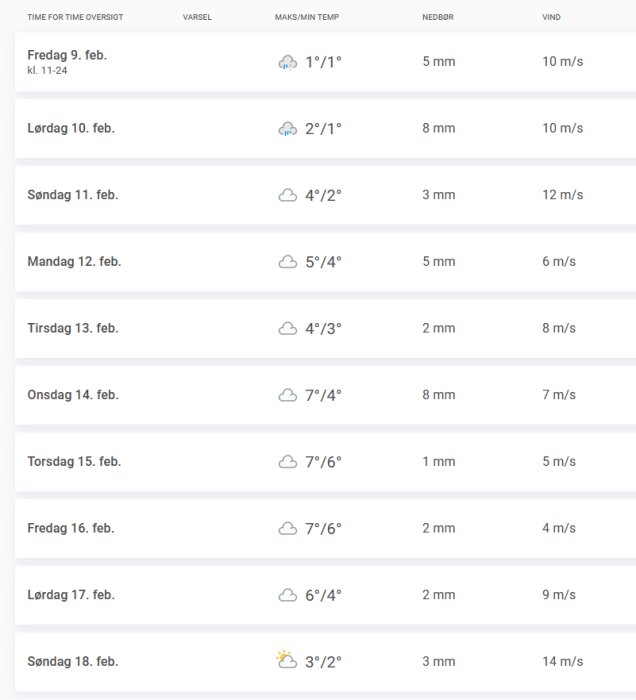Viewport: 636px width, 700px height.
Task: Click the cloud icon for Tirsdag 13. feb.
Action: pyautogui.click(x=287, y=329)
